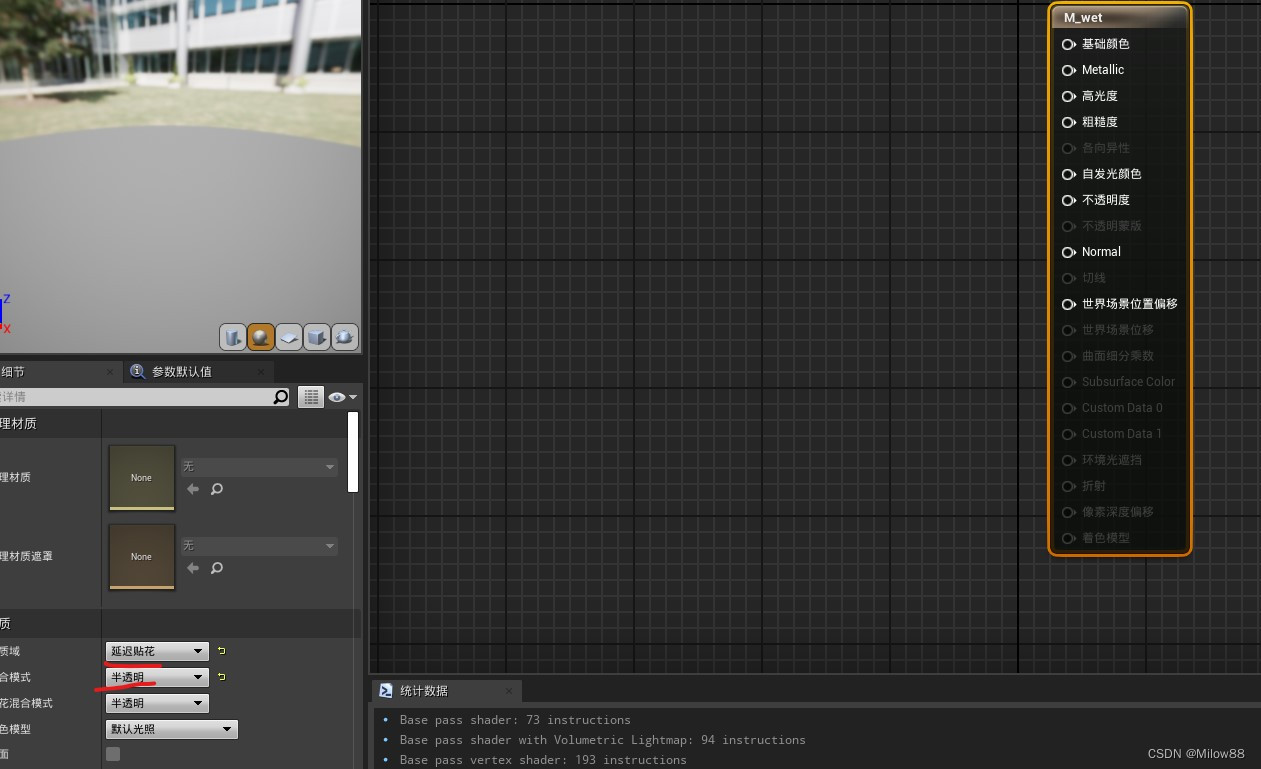Click the 世界场景位置偏移 input pin

1068,304
